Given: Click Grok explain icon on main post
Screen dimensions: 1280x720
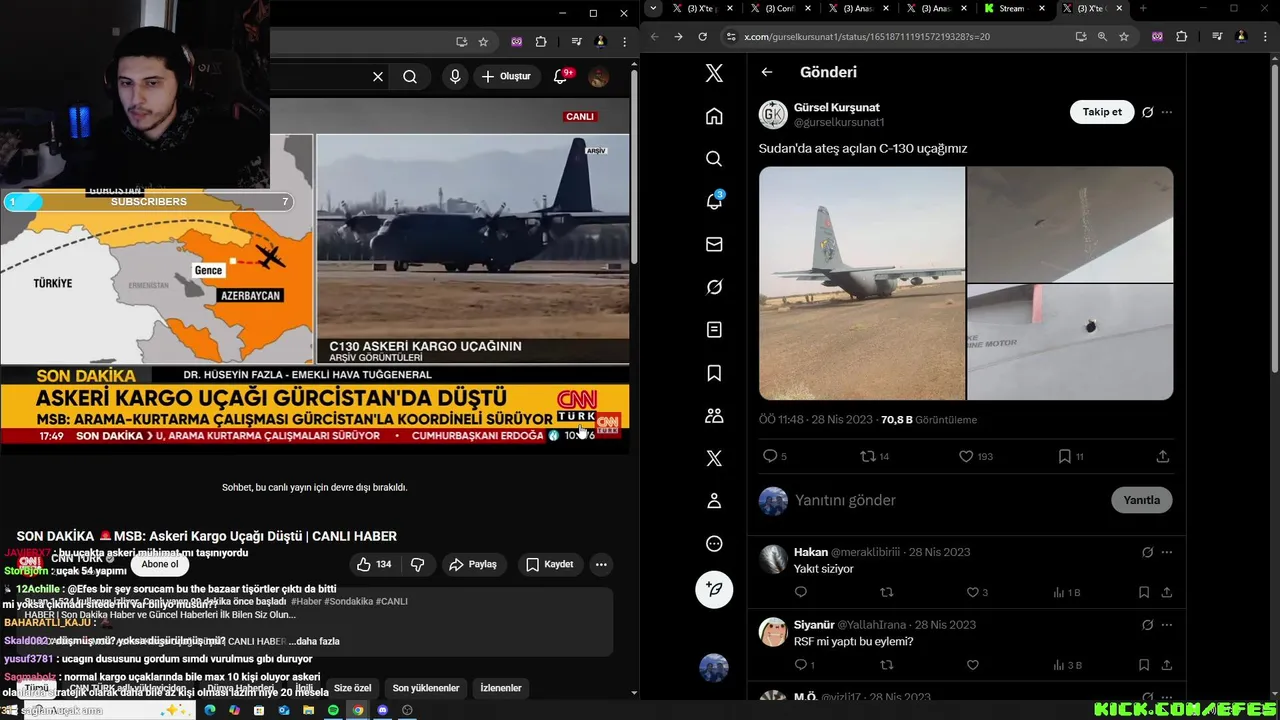Looking at the screenshot, I should pos(1148,112).
